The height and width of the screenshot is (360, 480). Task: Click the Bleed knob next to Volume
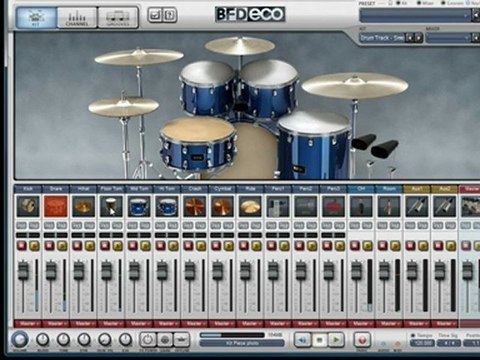click(42, 339)
